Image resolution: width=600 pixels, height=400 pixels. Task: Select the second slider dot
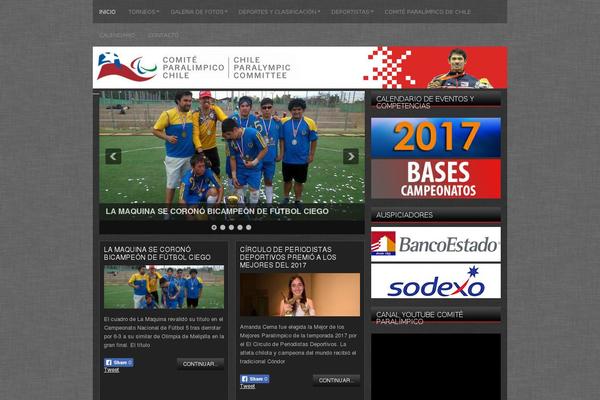[223, 227]
